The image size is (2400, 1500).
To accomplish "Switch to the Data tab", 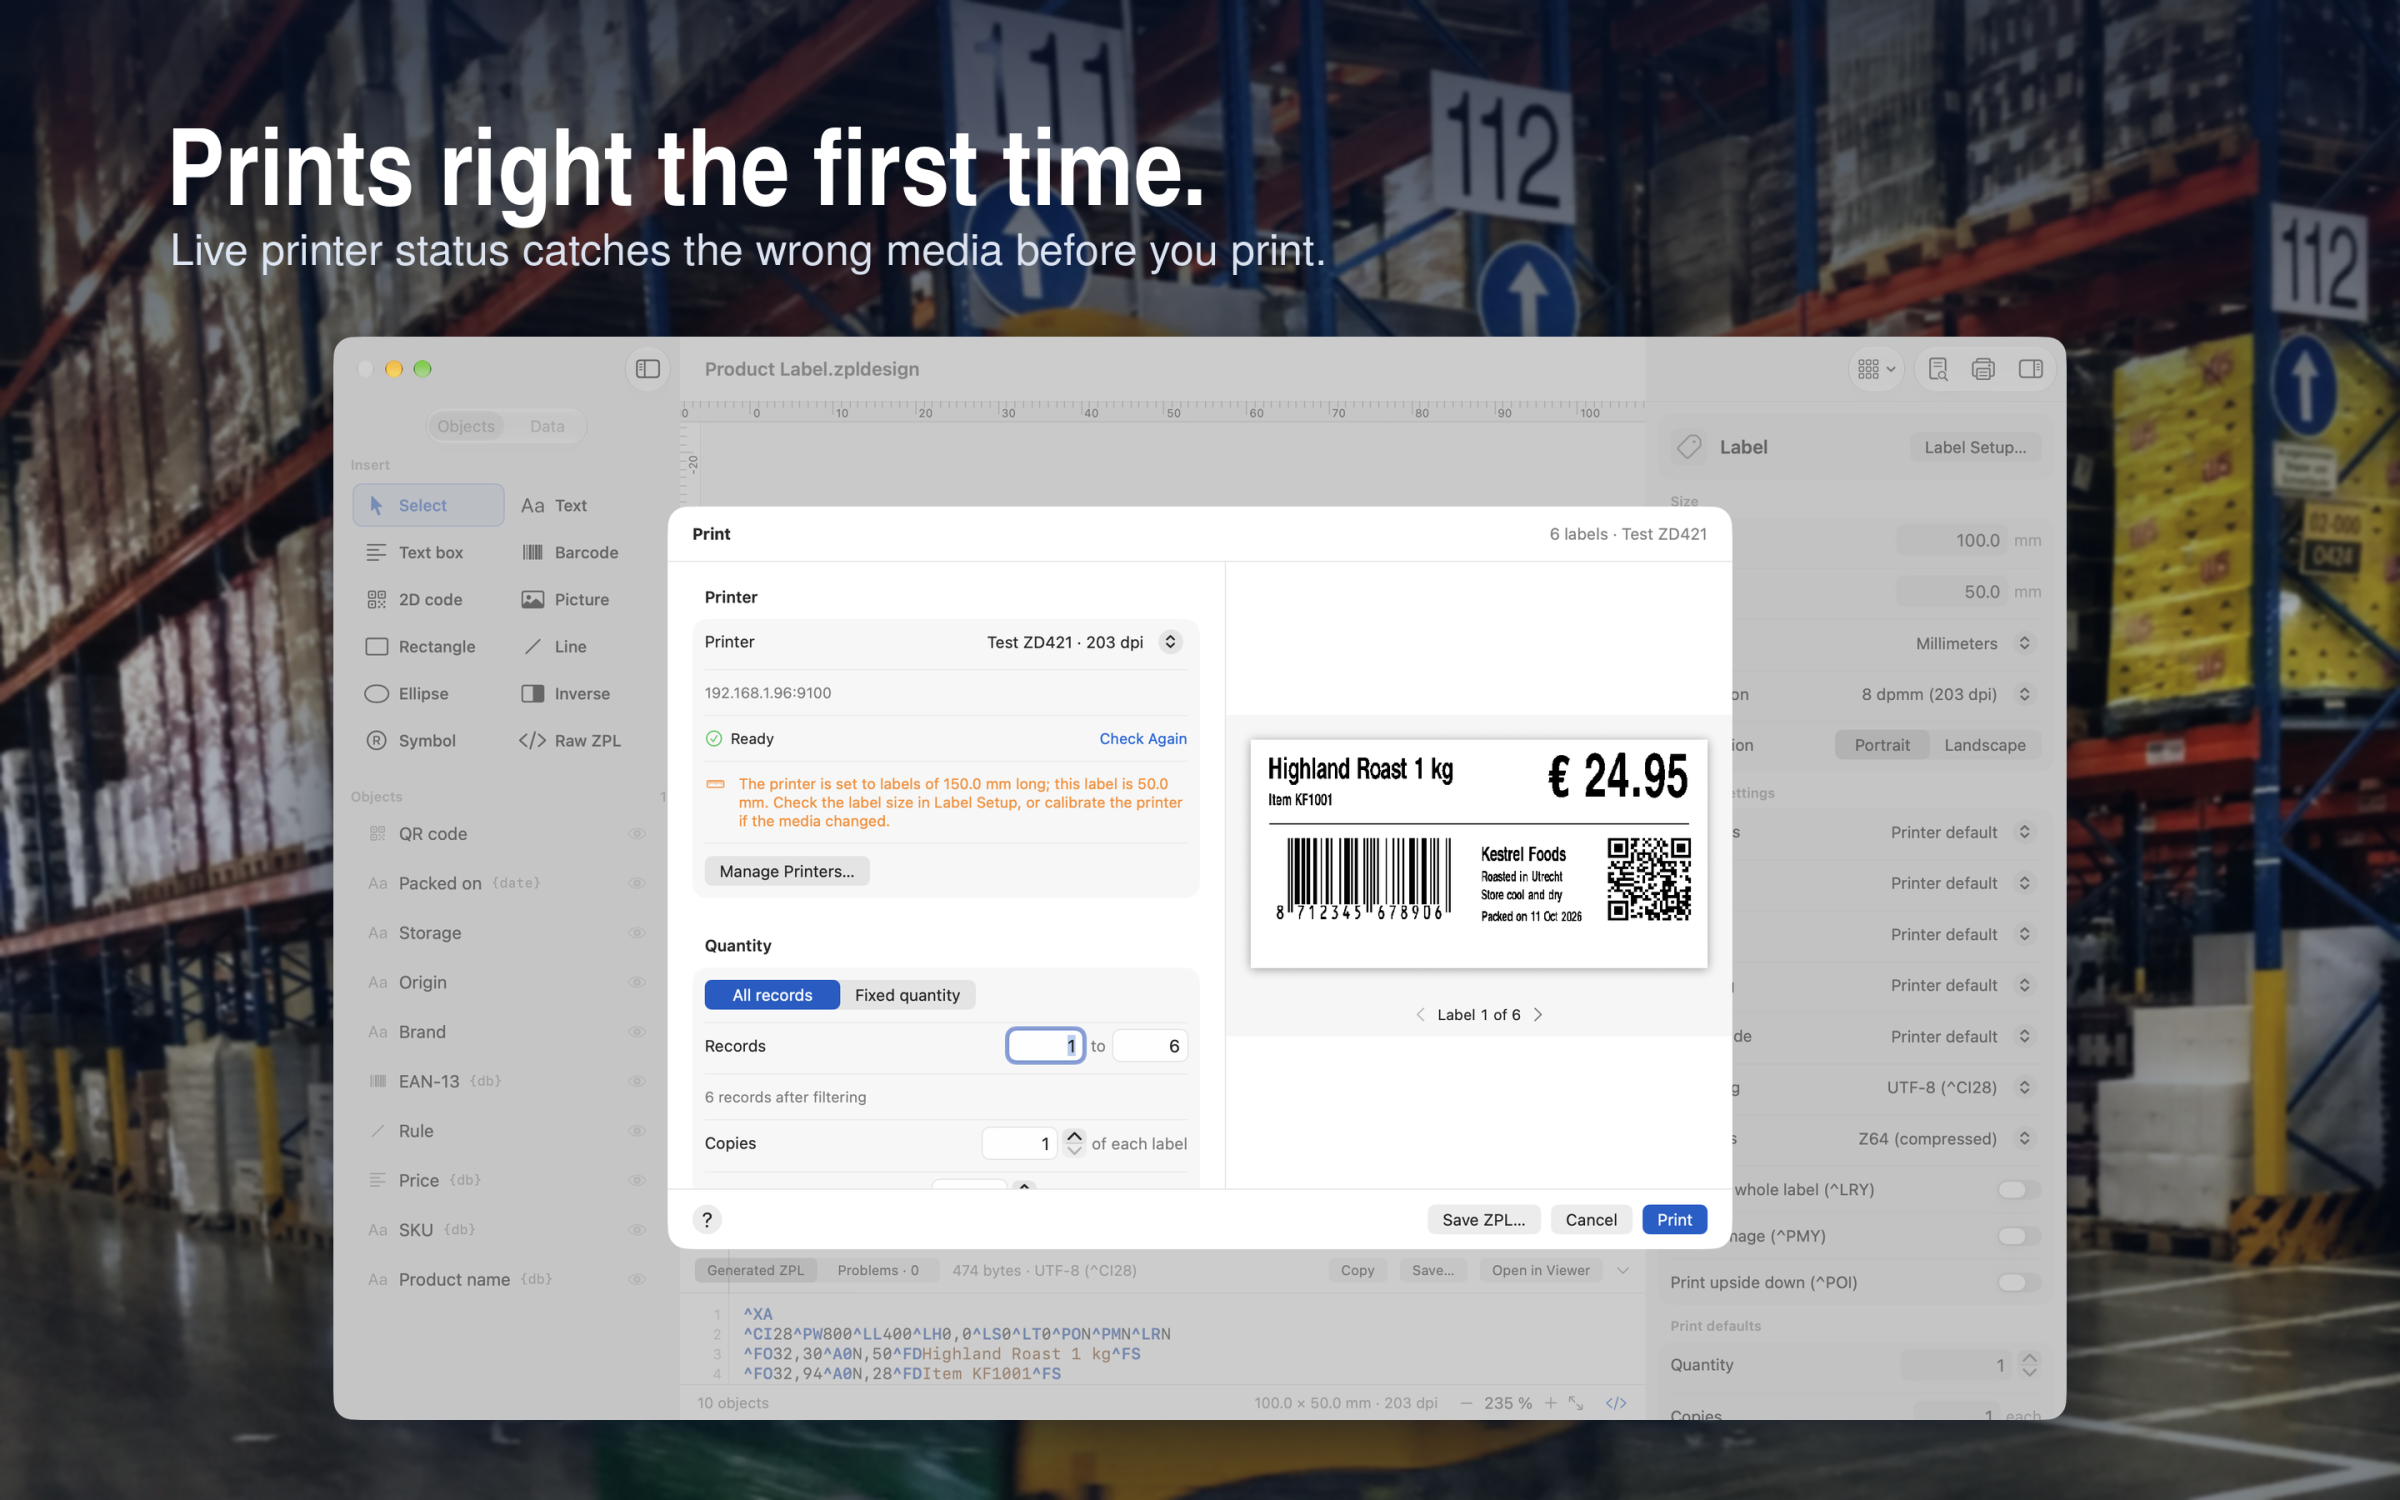I will 547,426.
